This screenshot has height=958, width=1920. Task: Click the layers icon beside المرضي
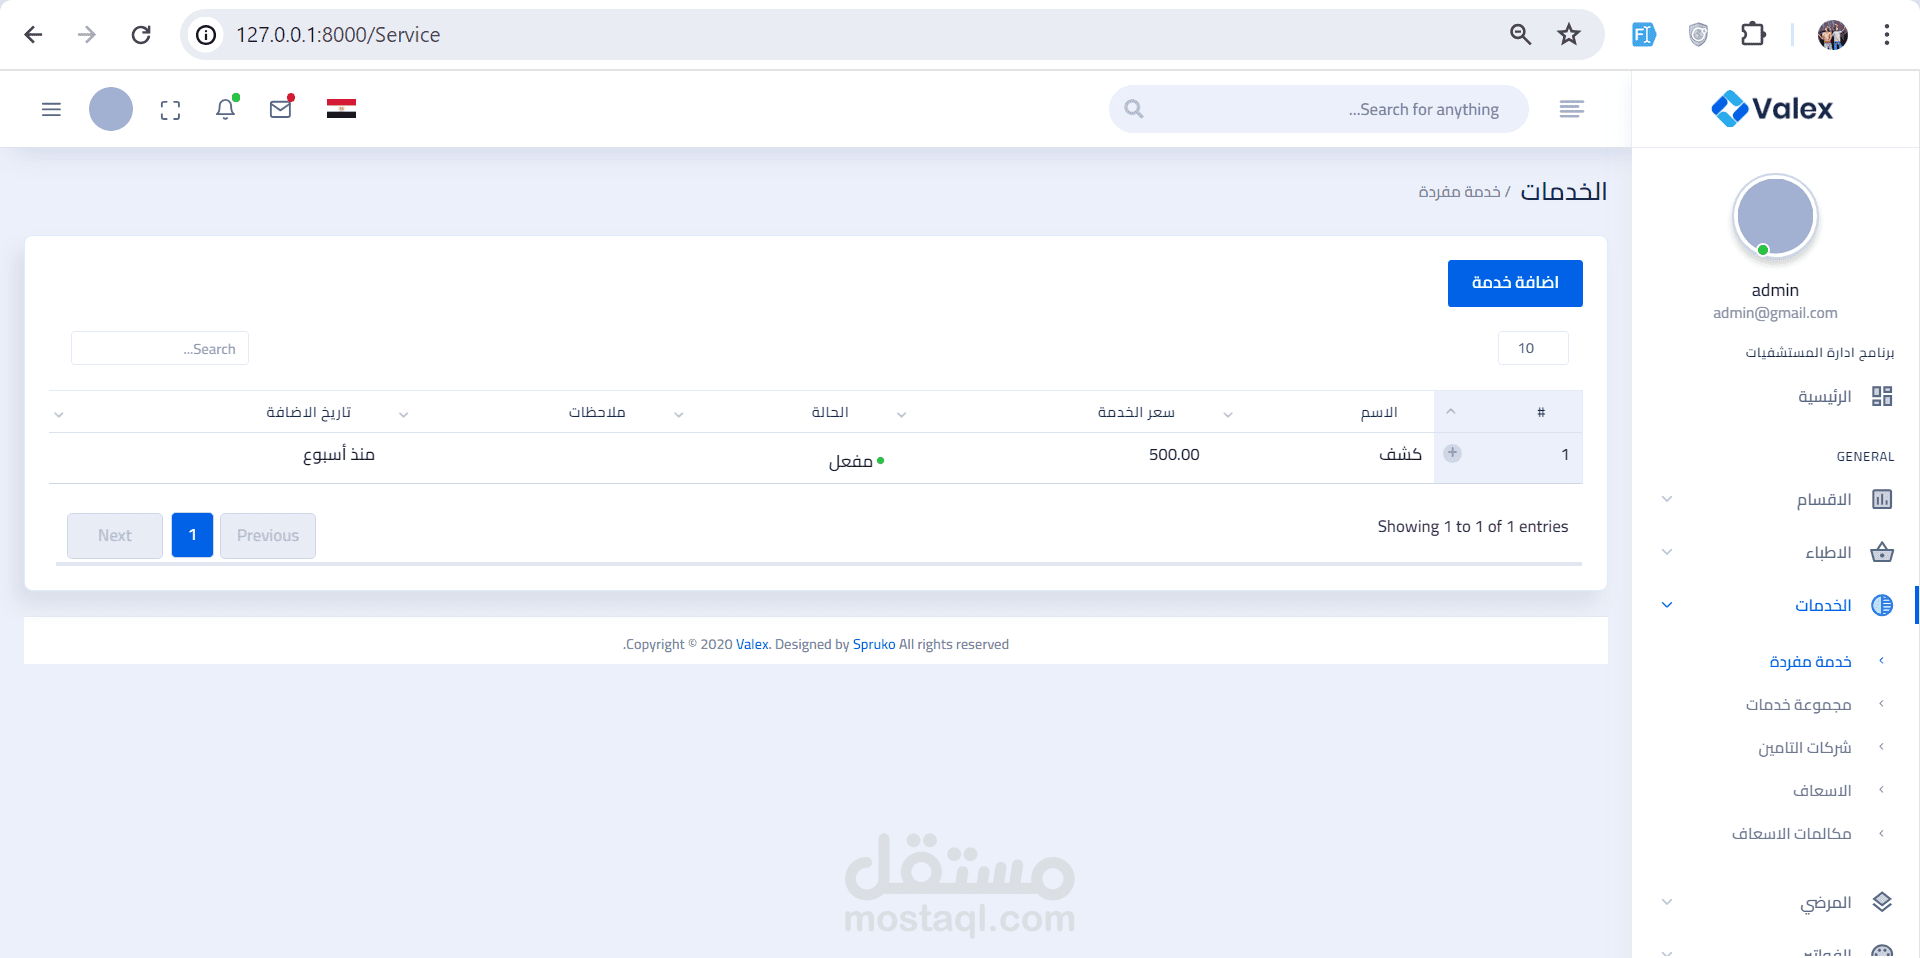point(1882,902)
